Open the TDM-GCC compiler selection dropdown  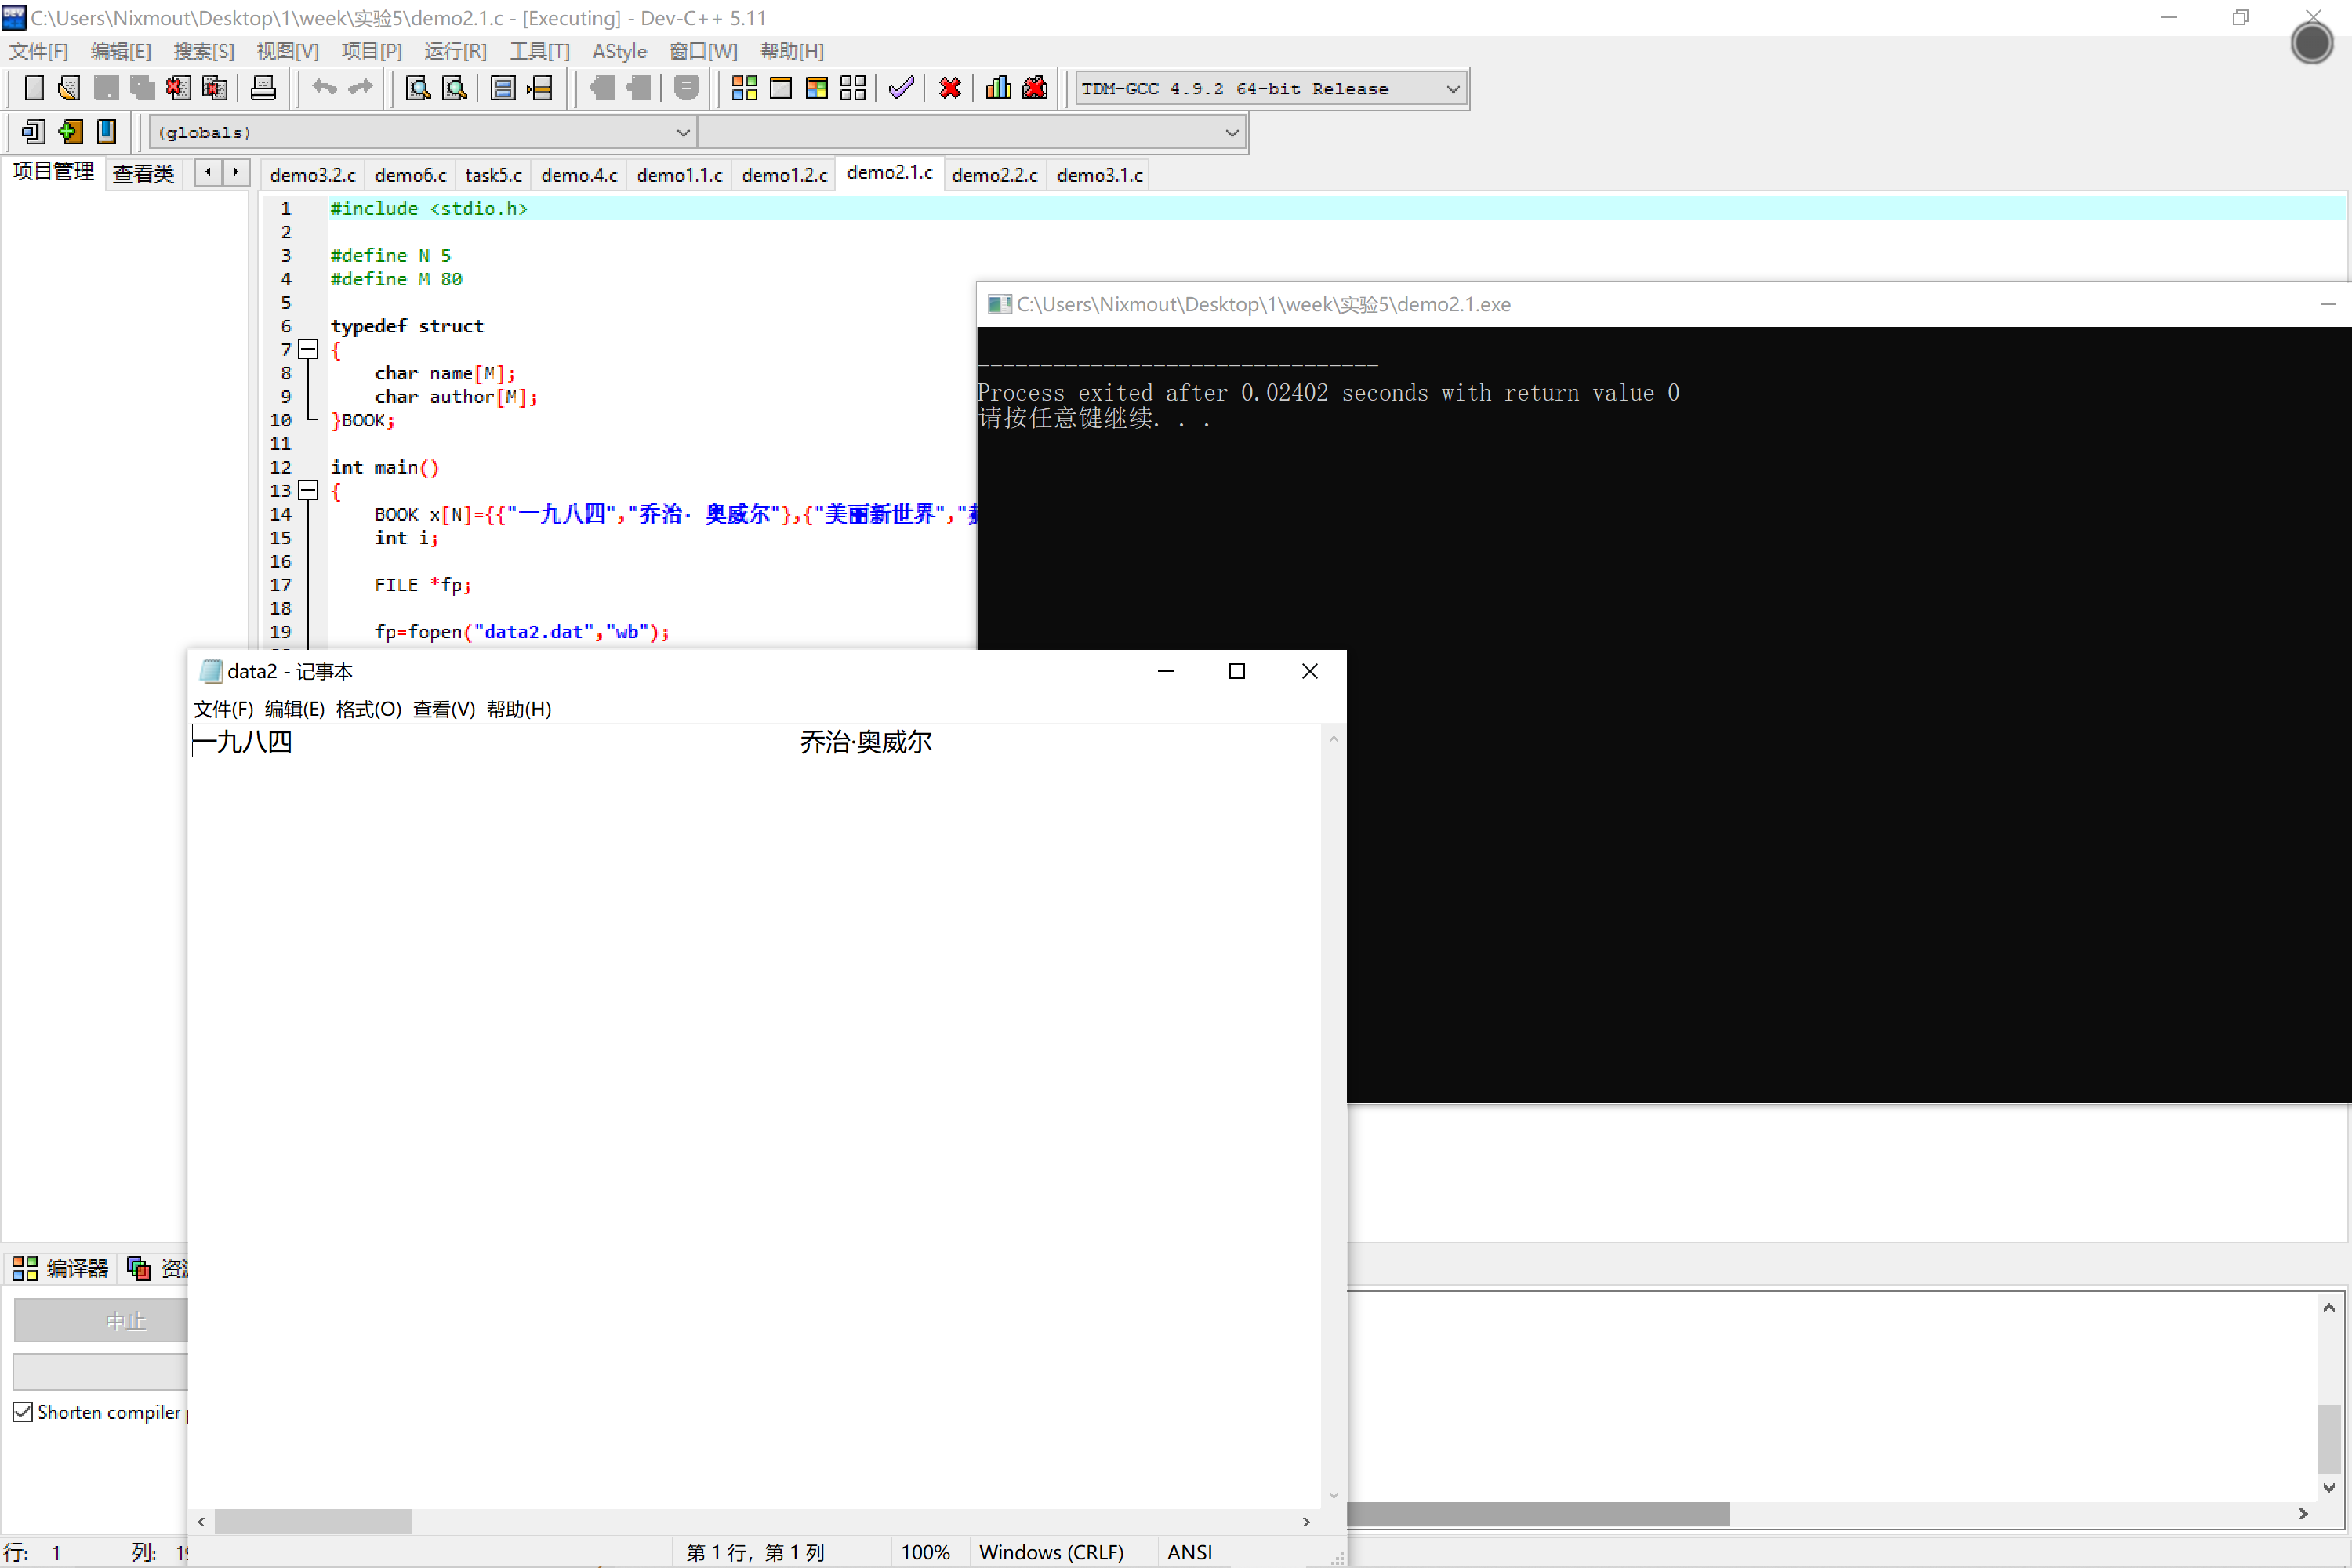click(x=1452, y=88)
